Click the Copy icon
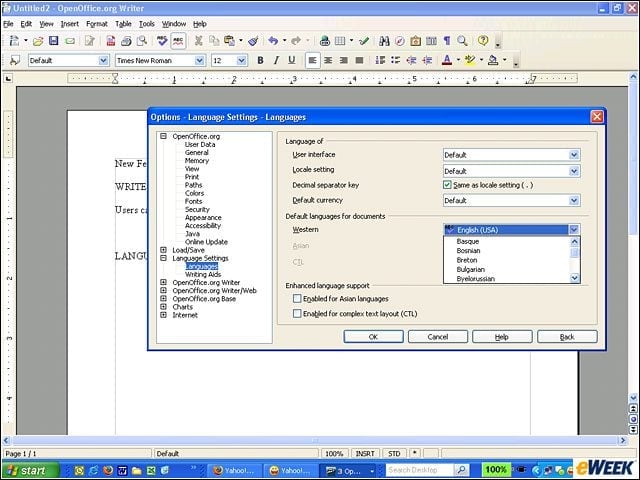Screen dimensions: 640x480 click(214, 41)
